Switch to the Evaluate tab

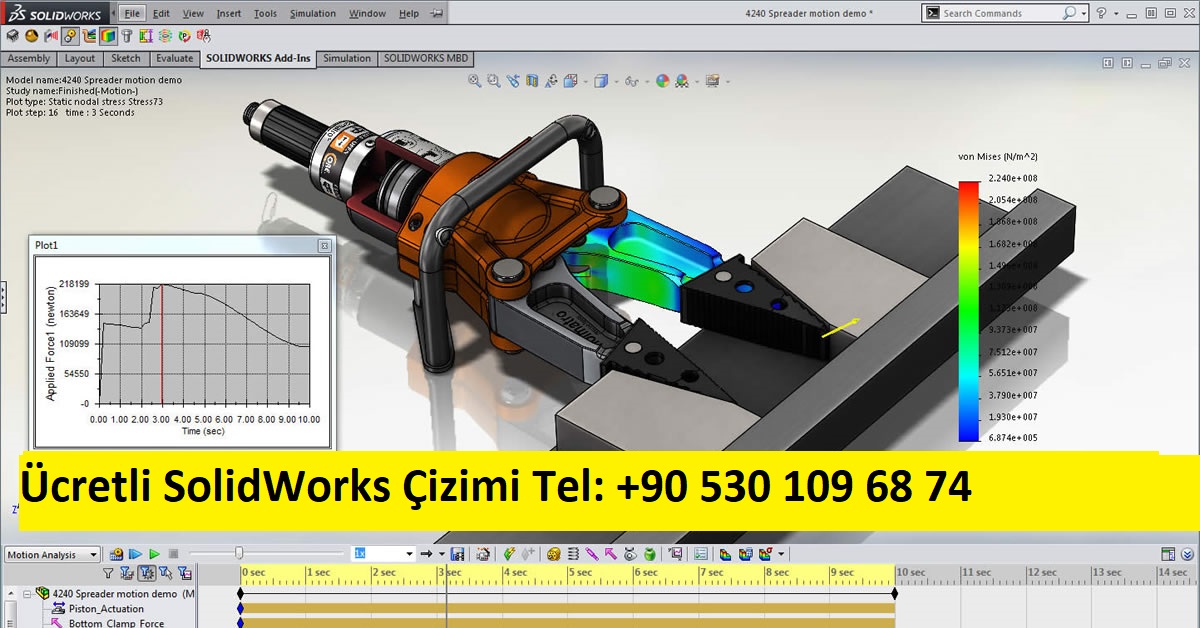click(174, 58)
